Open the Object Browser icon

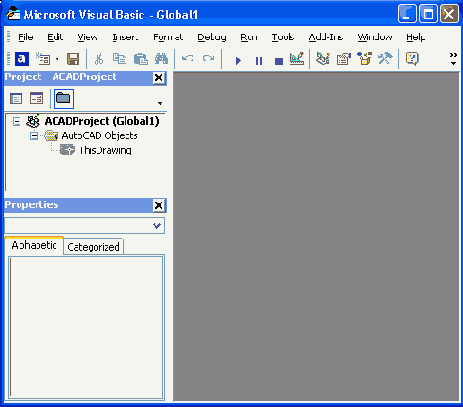click(x=365, y=59)
